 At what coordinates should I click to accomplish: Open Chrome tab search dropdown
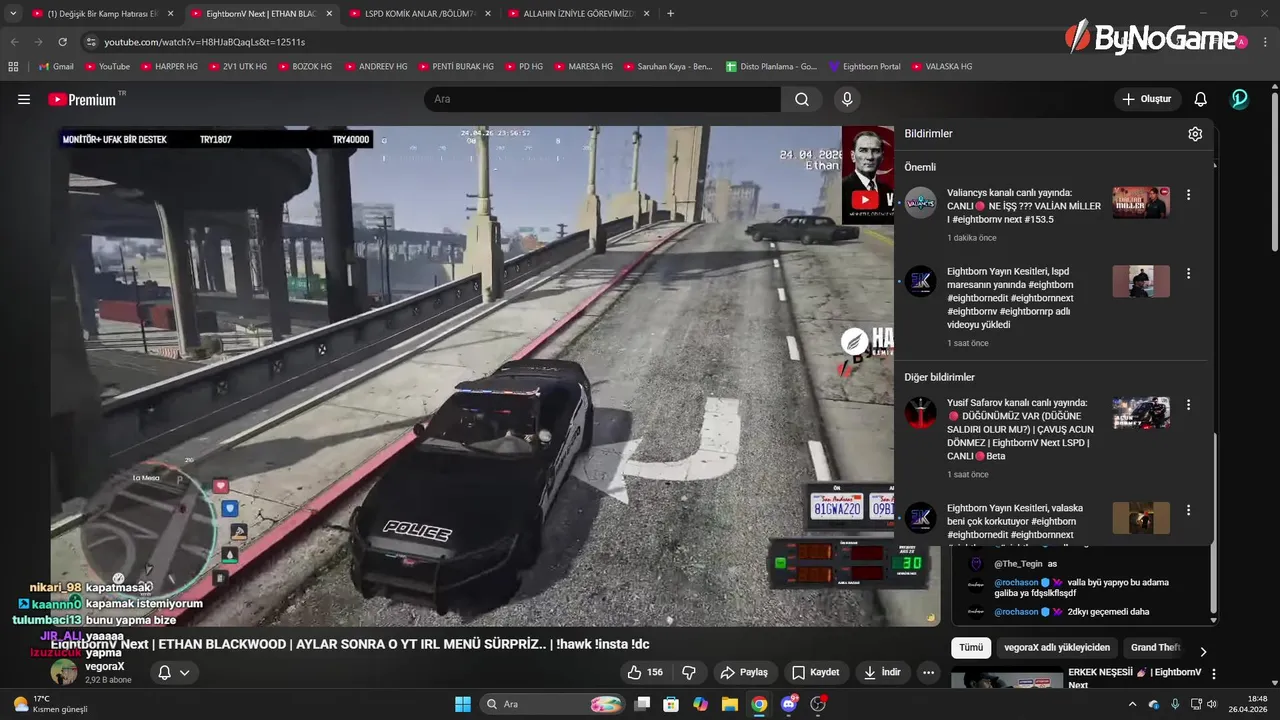(x=13, y=13)
